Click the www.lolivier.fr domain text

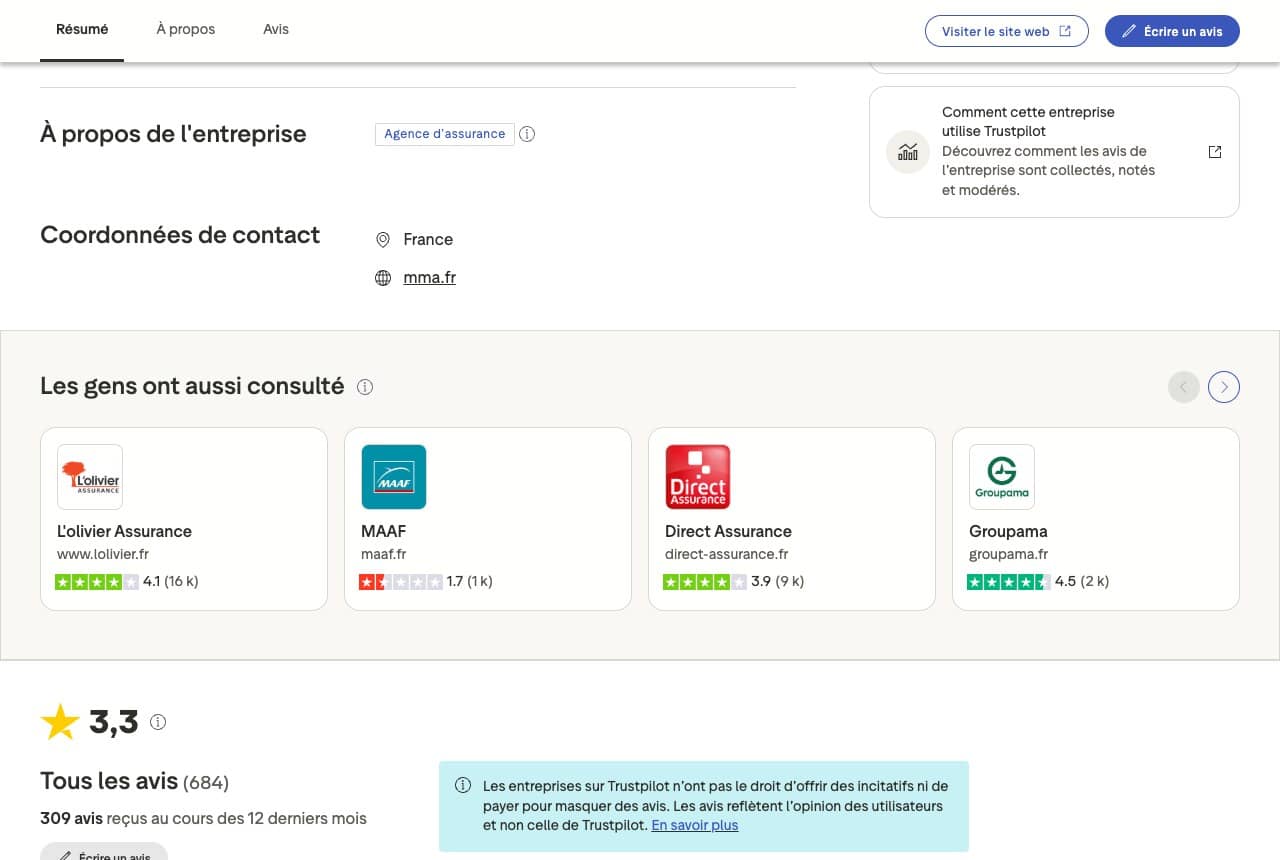click(x=103, y=554)
